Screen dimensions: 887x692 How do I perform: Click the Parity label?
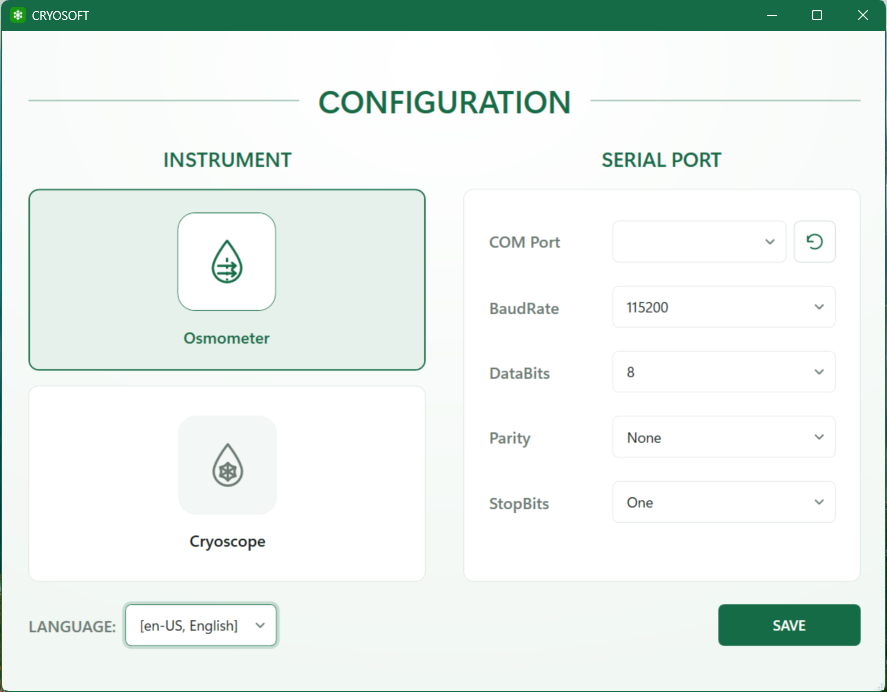[x=510, y=439]
